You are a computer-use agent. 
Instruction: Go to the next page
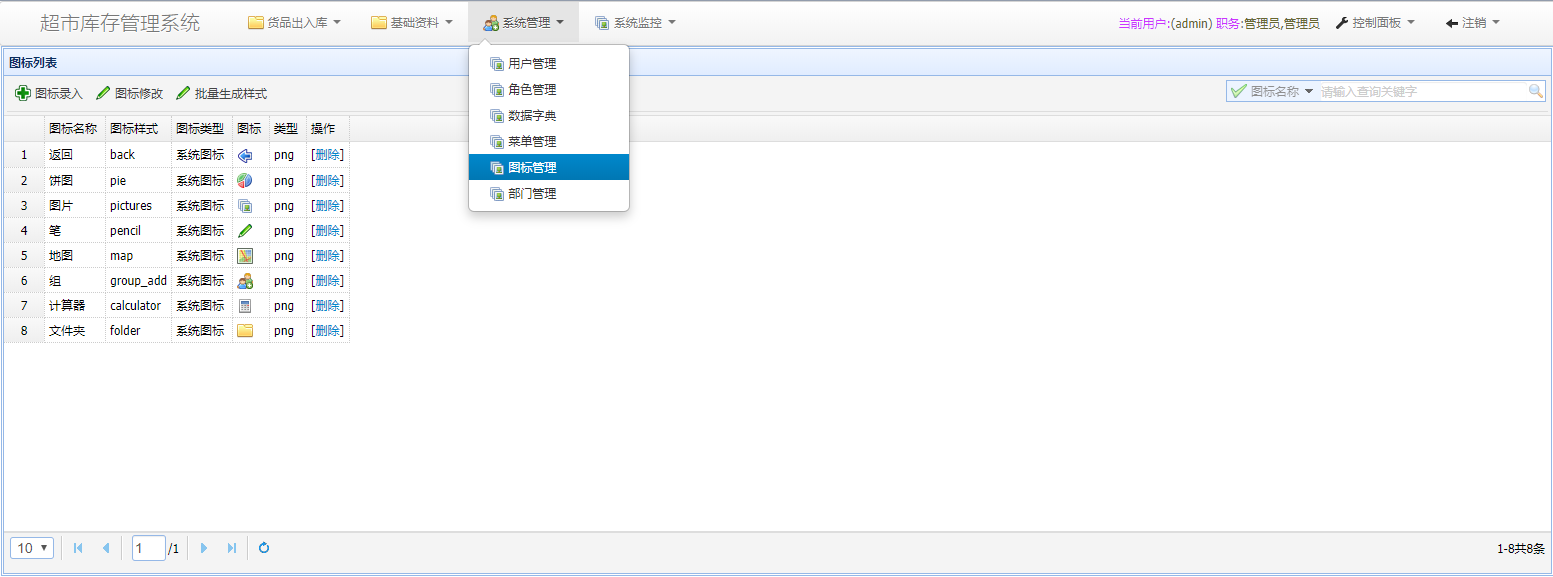[204, 548]
